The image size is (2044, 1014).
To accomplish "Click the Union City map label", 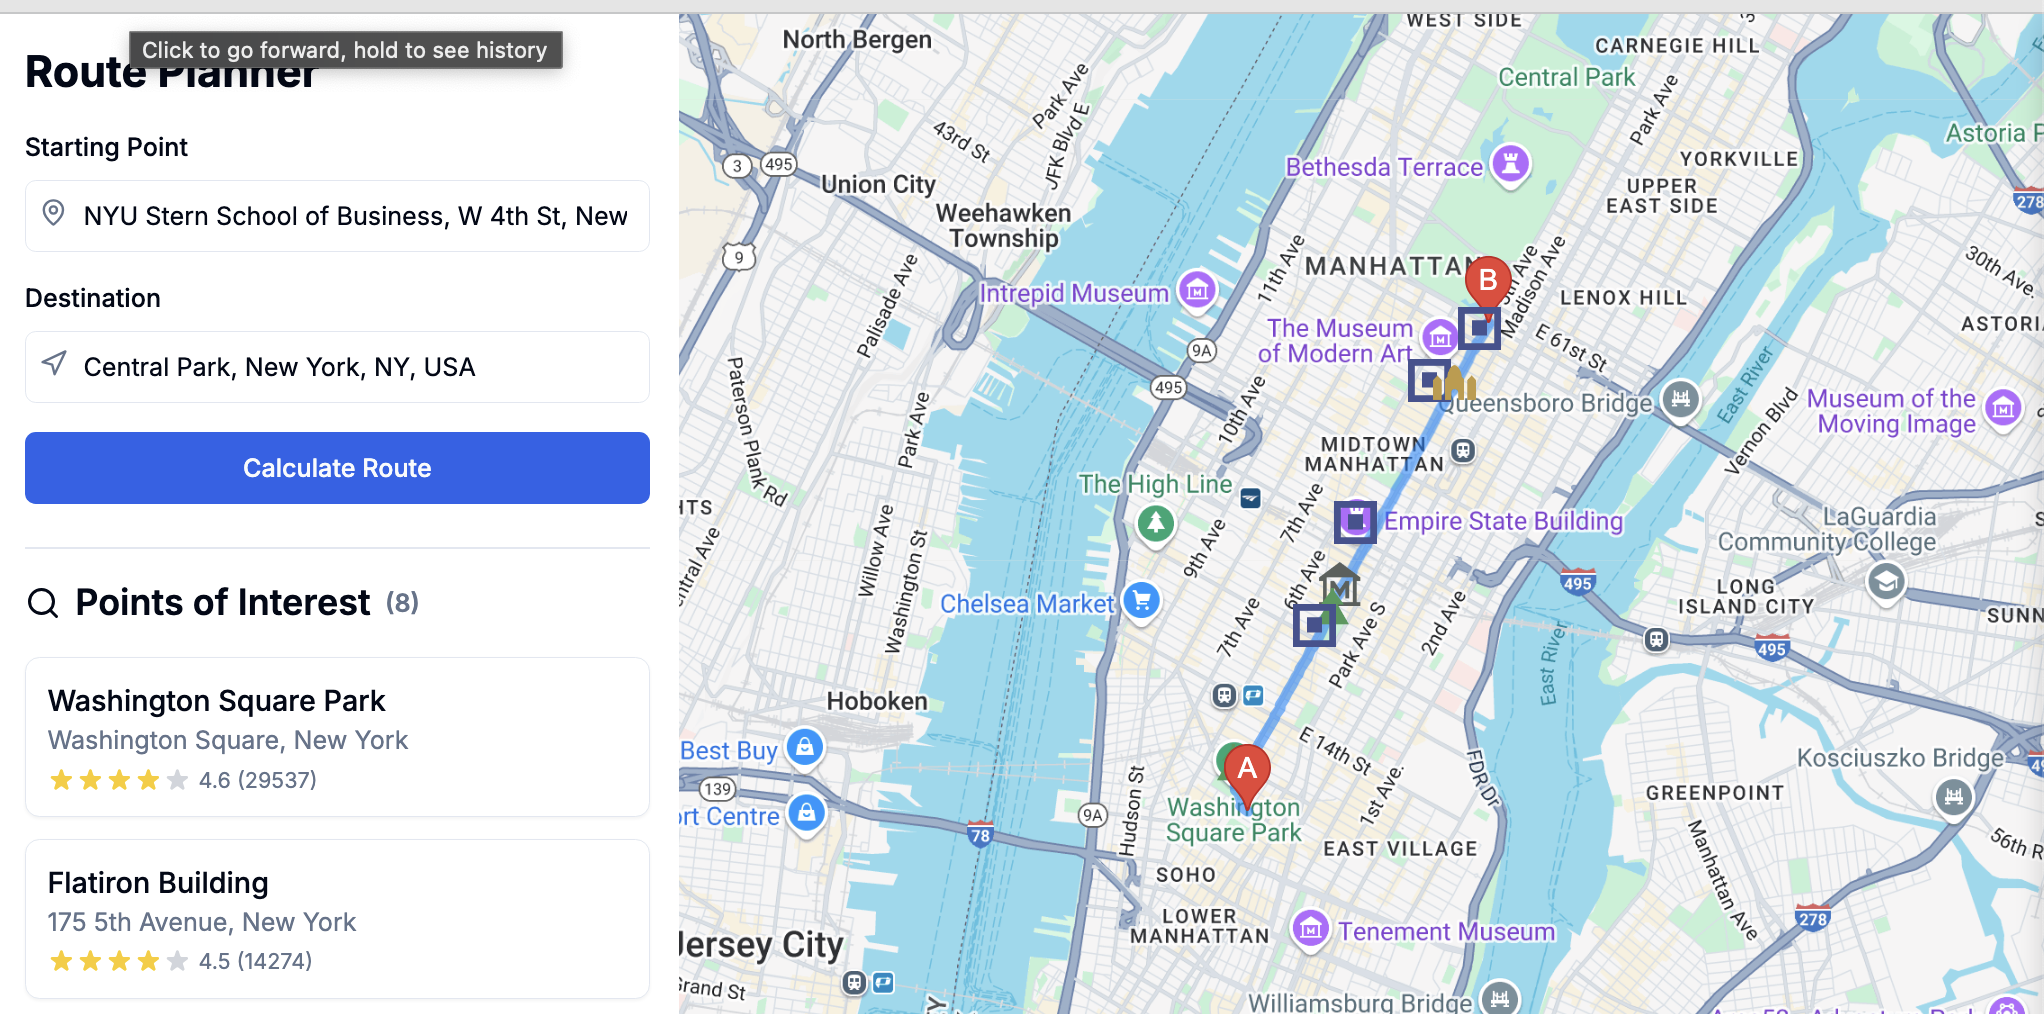I will click(878, 184).
